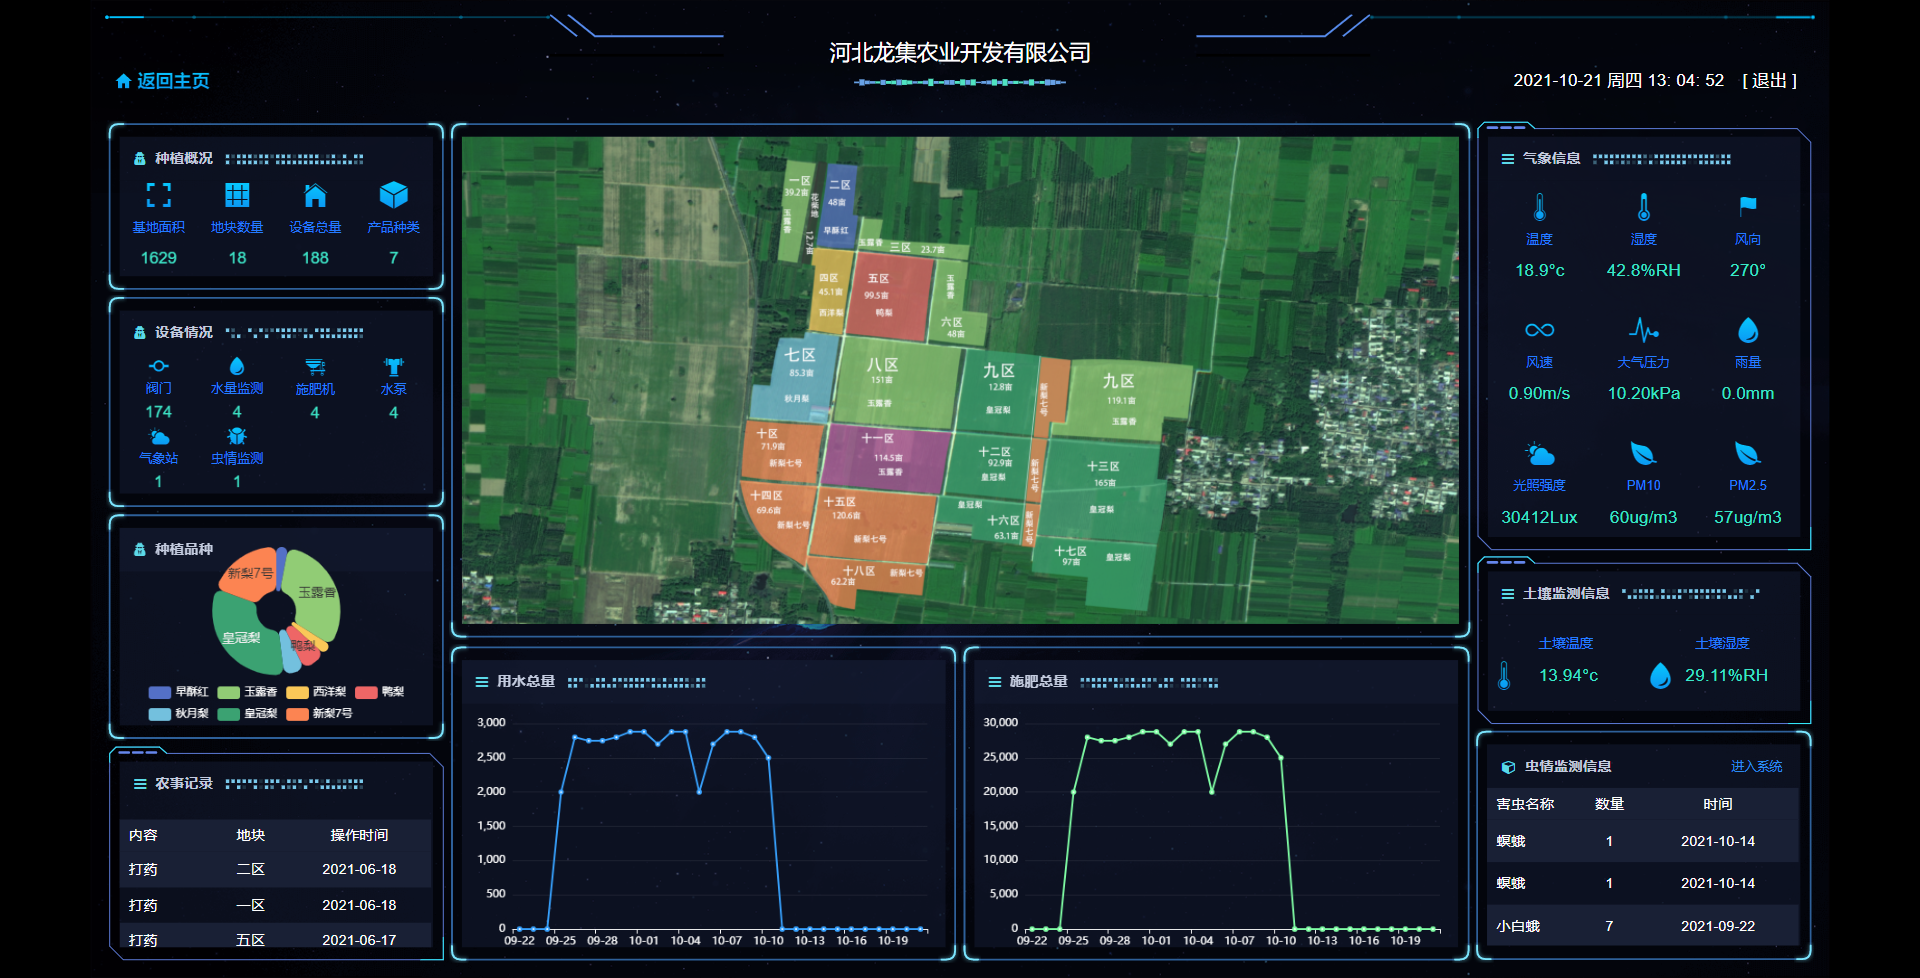Click the 虫情监测 bug icon
The image size is (1920, 978).
point(237,436)
